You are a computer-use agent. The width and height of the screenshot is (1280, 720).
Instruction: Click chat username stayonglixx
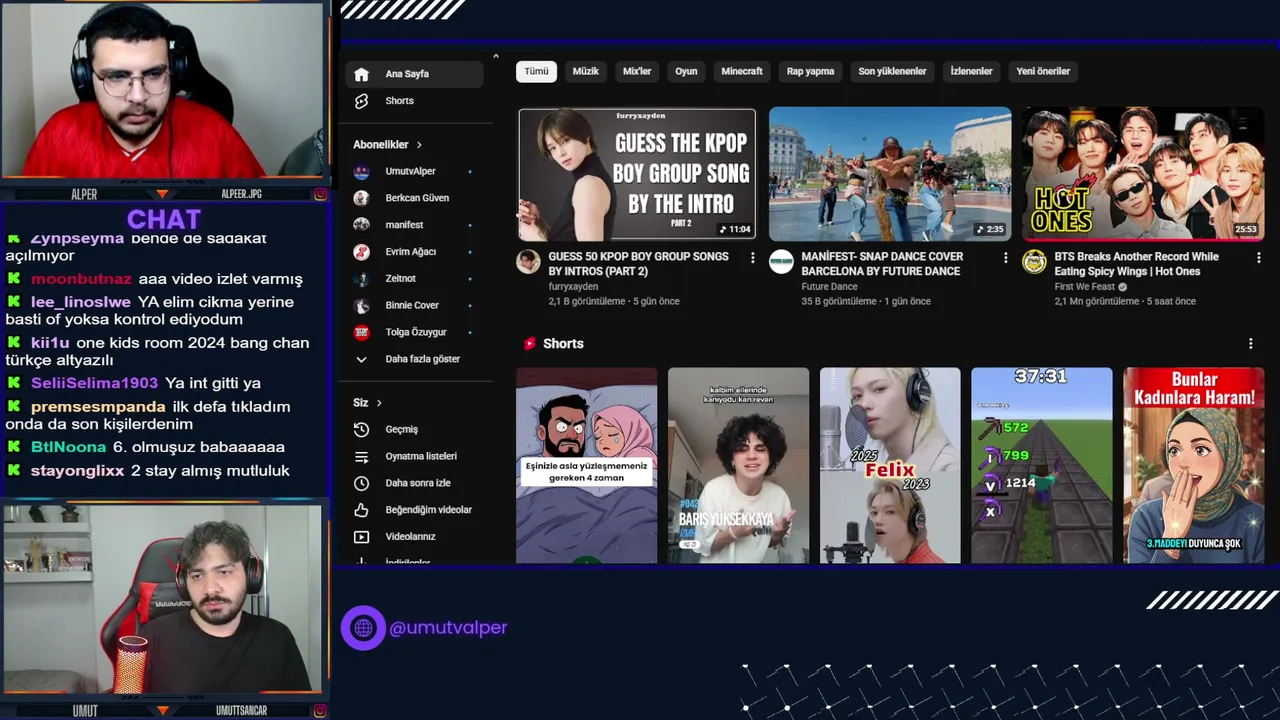pyautogui.click(x=78, y=471)
